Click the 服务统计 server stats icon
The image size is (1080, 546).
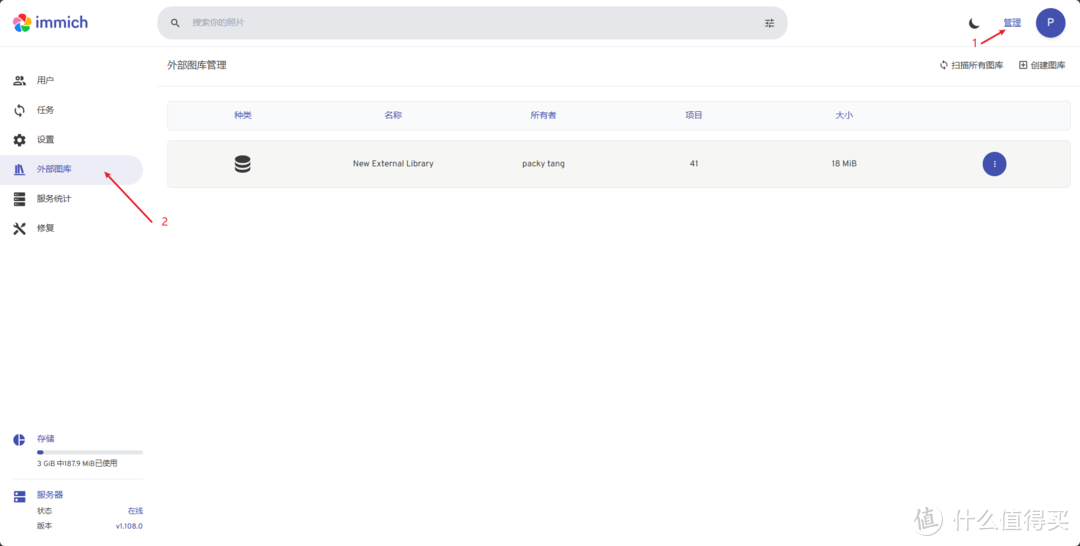coord(19,199)
